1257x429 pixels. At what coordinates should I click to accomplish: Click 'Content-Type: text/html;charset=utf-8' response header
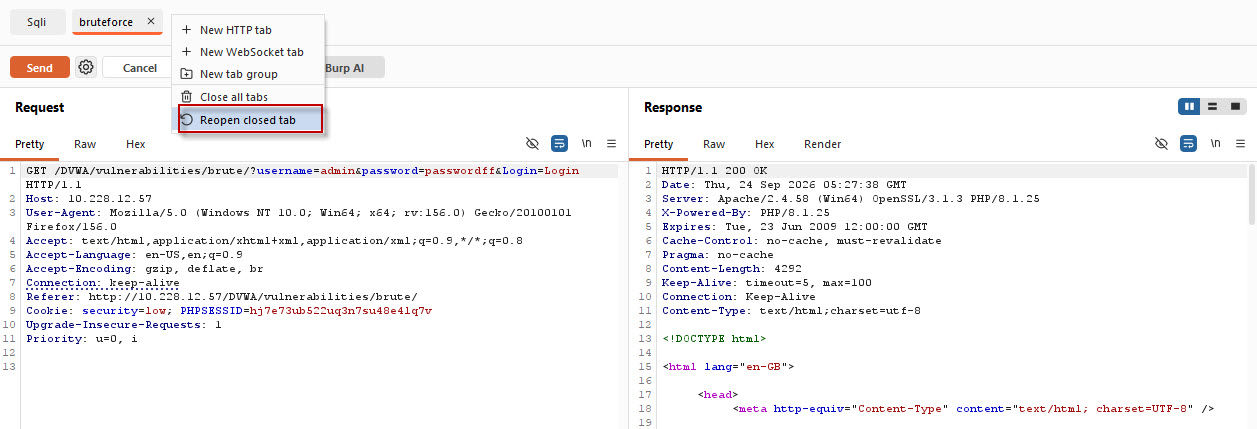tap(792, 311)
